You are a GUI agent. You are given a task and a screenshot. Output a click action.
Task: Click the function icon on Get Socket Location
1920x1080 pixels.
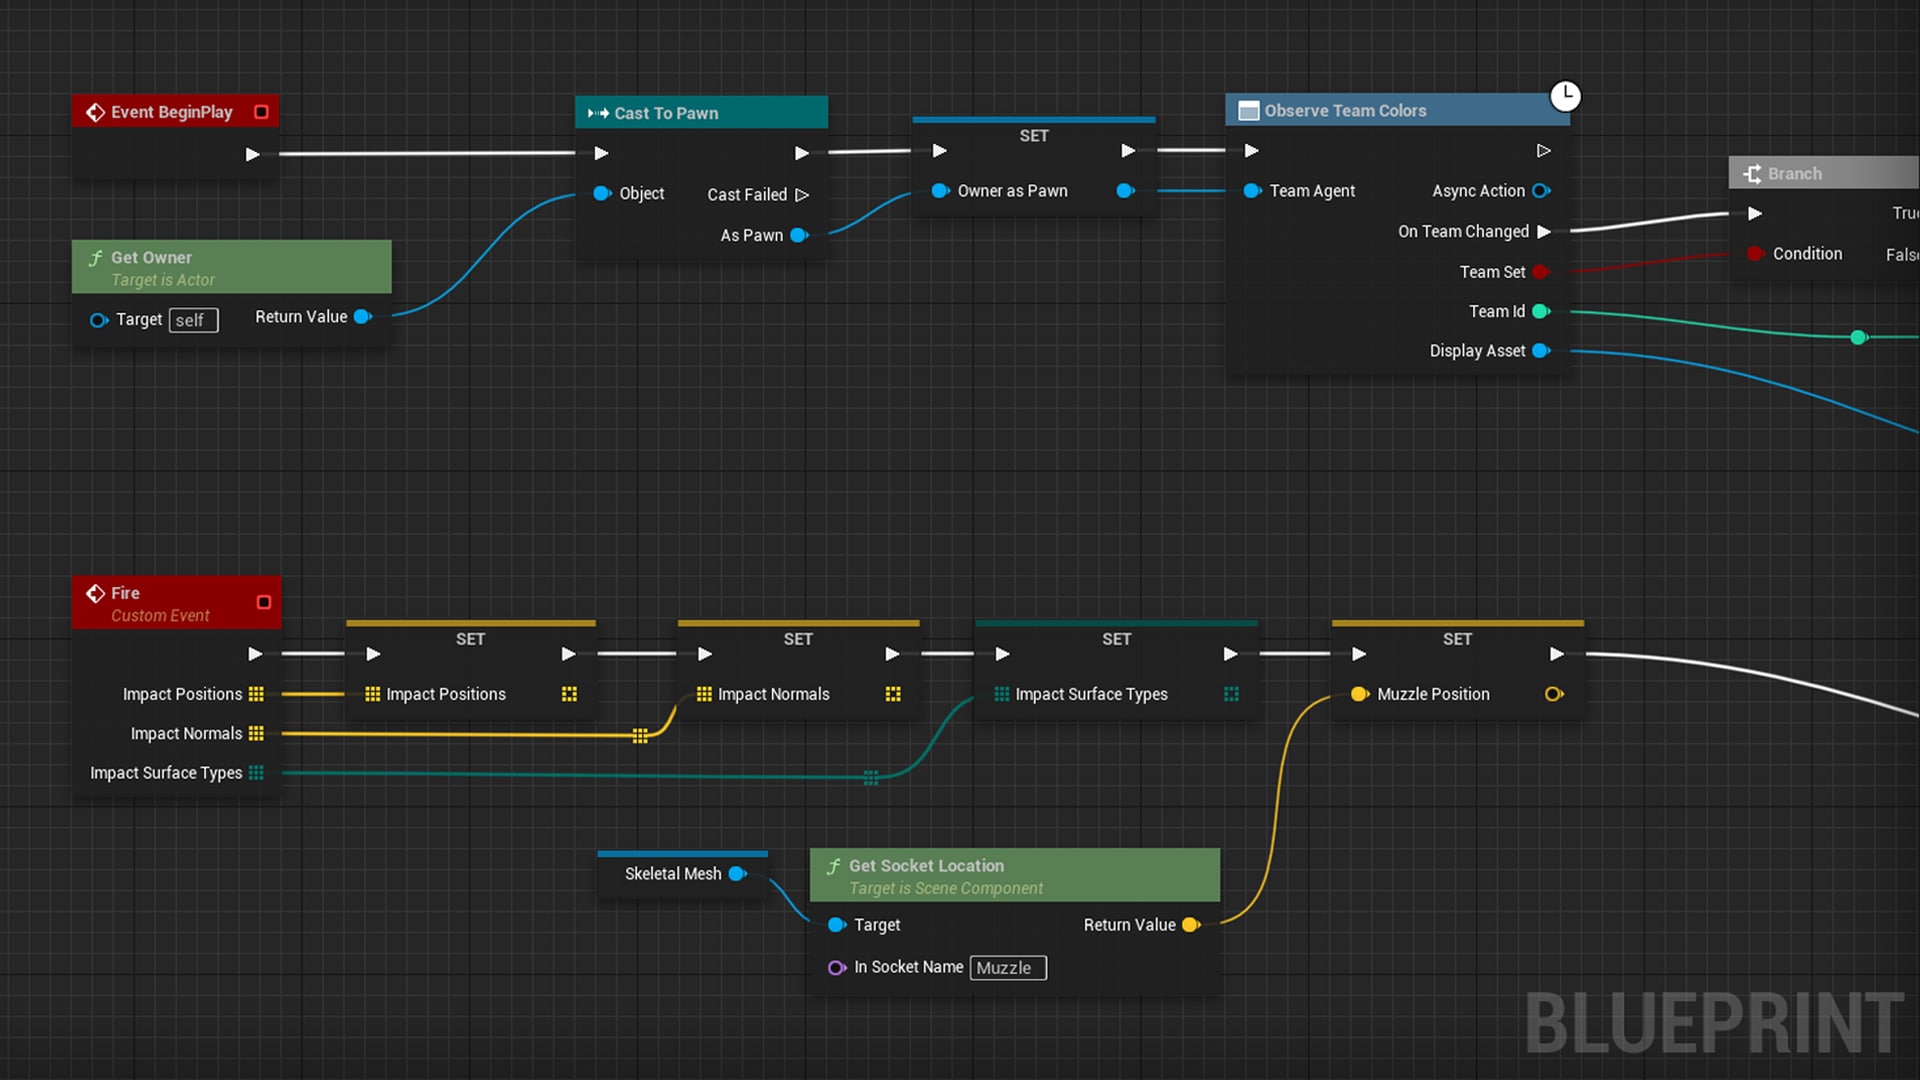[x=834, y=865]
